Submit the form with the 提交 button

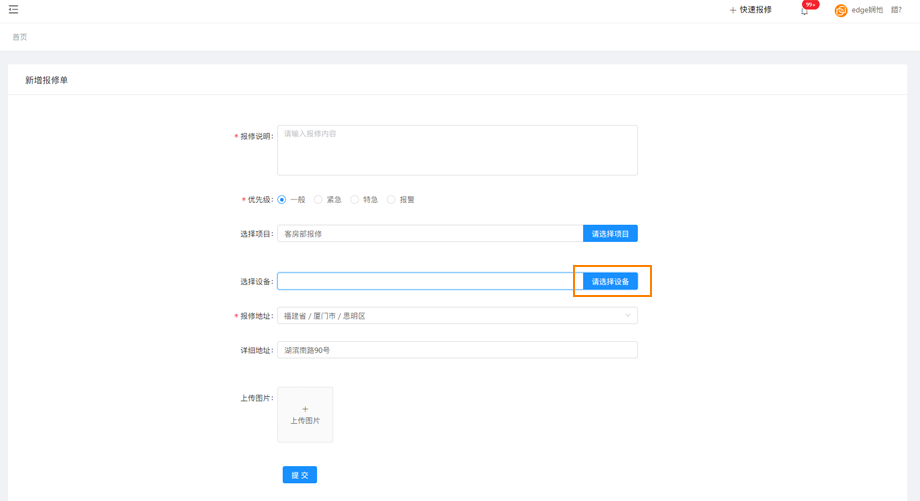[299, 475]
